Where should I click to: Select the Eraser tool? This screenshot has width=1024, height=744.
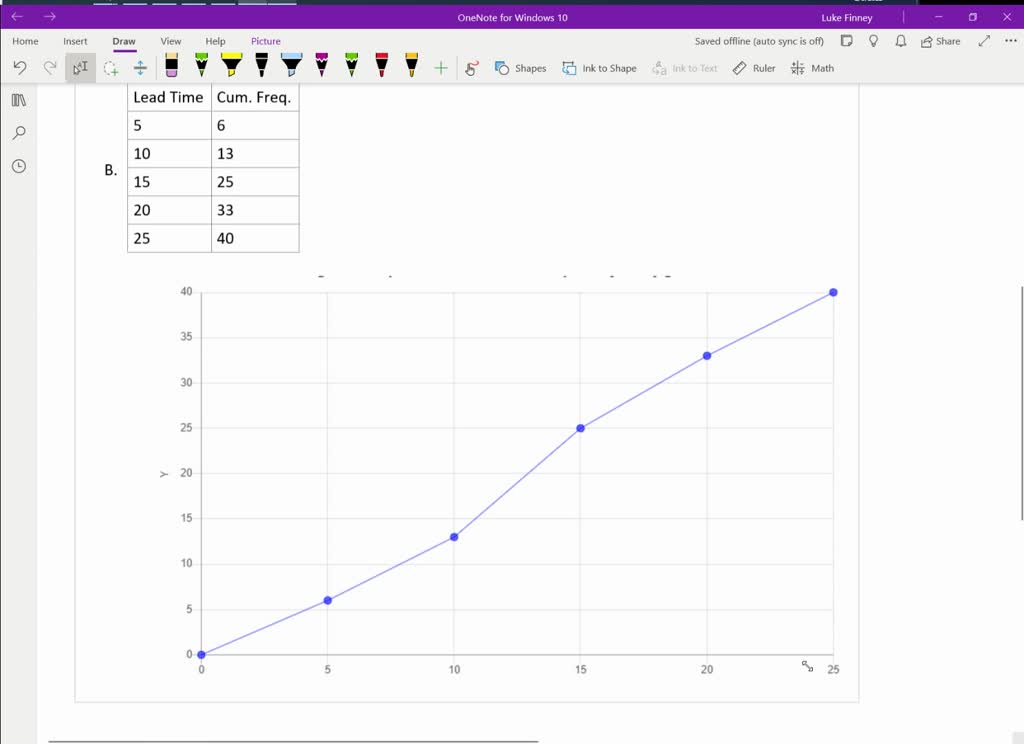point(172,67)
